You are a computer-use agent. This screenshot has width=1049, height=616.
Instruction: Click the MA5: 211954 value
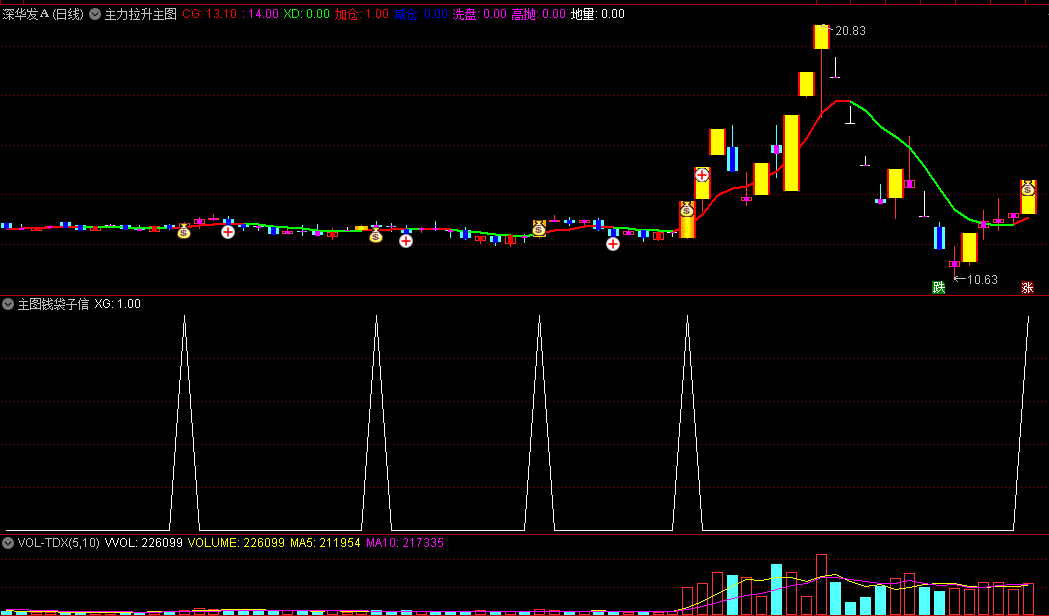pos(325,543)
